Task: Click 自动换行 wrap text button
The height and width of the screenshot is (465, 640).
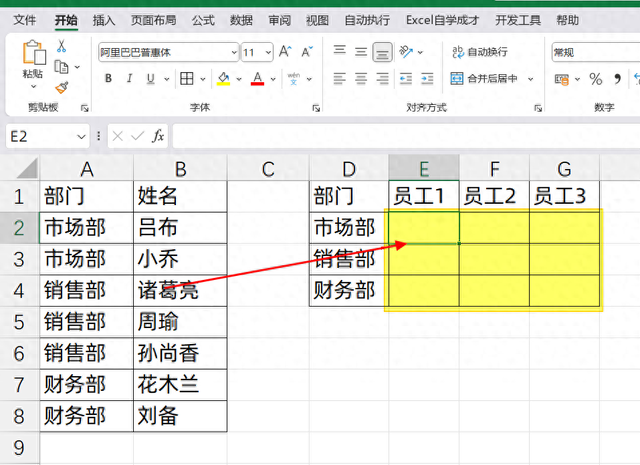Action: pos(480,52)
